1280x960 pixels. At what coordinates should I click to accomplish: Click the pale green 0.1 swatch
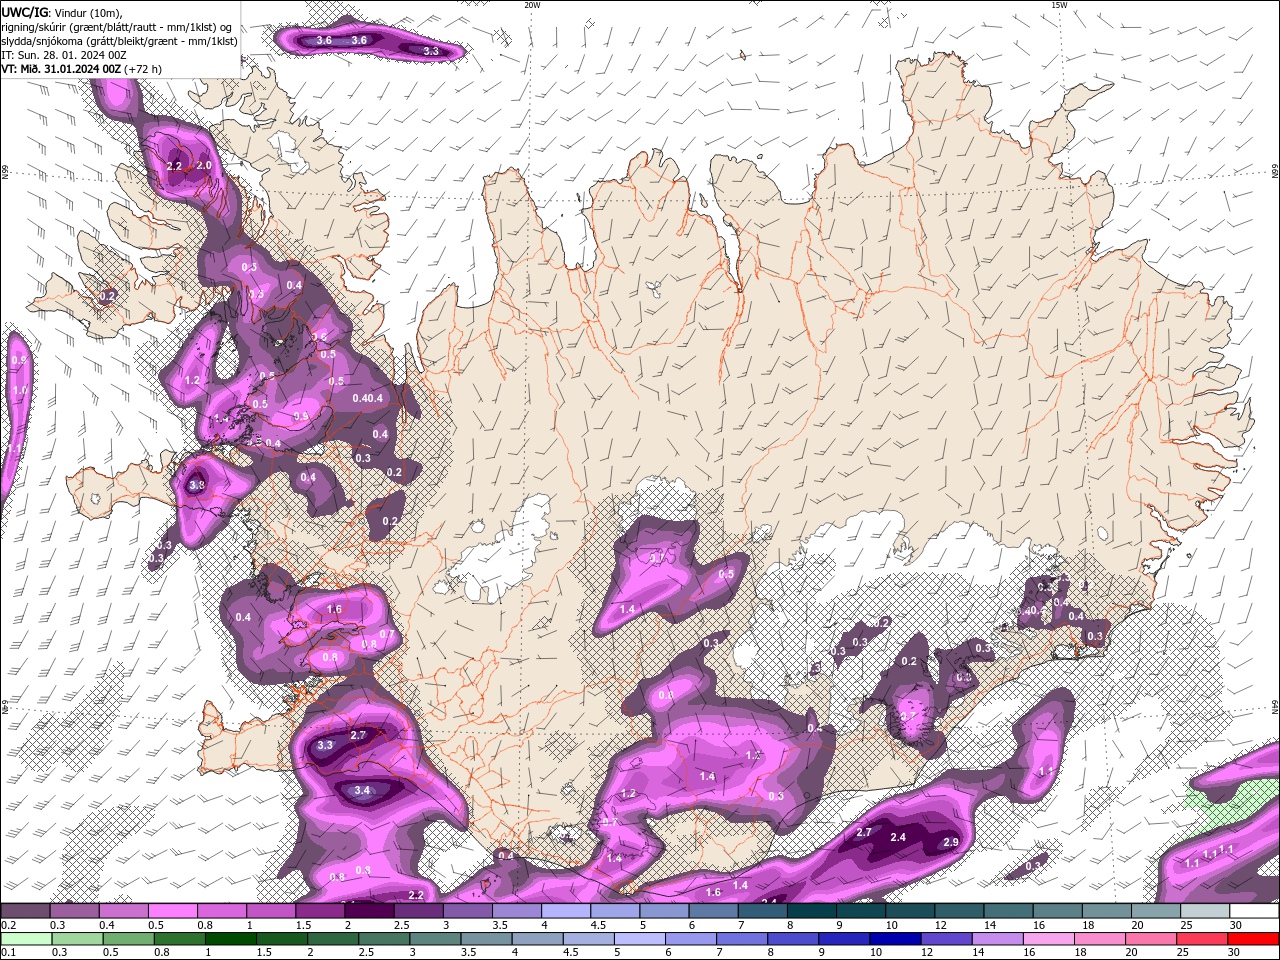[25, 939]
